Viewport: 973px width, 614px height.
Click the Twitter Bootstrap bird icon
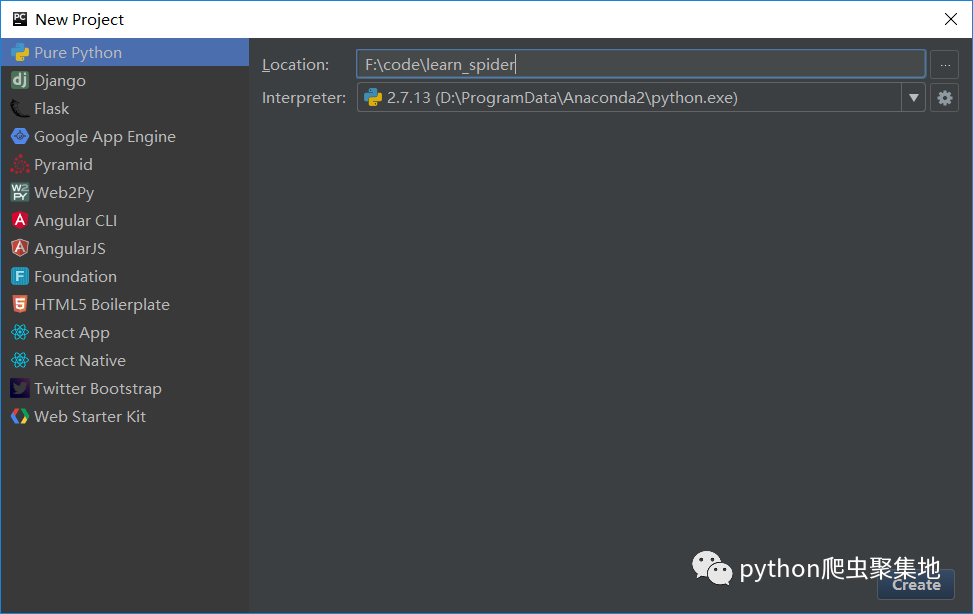coord(20,388)
